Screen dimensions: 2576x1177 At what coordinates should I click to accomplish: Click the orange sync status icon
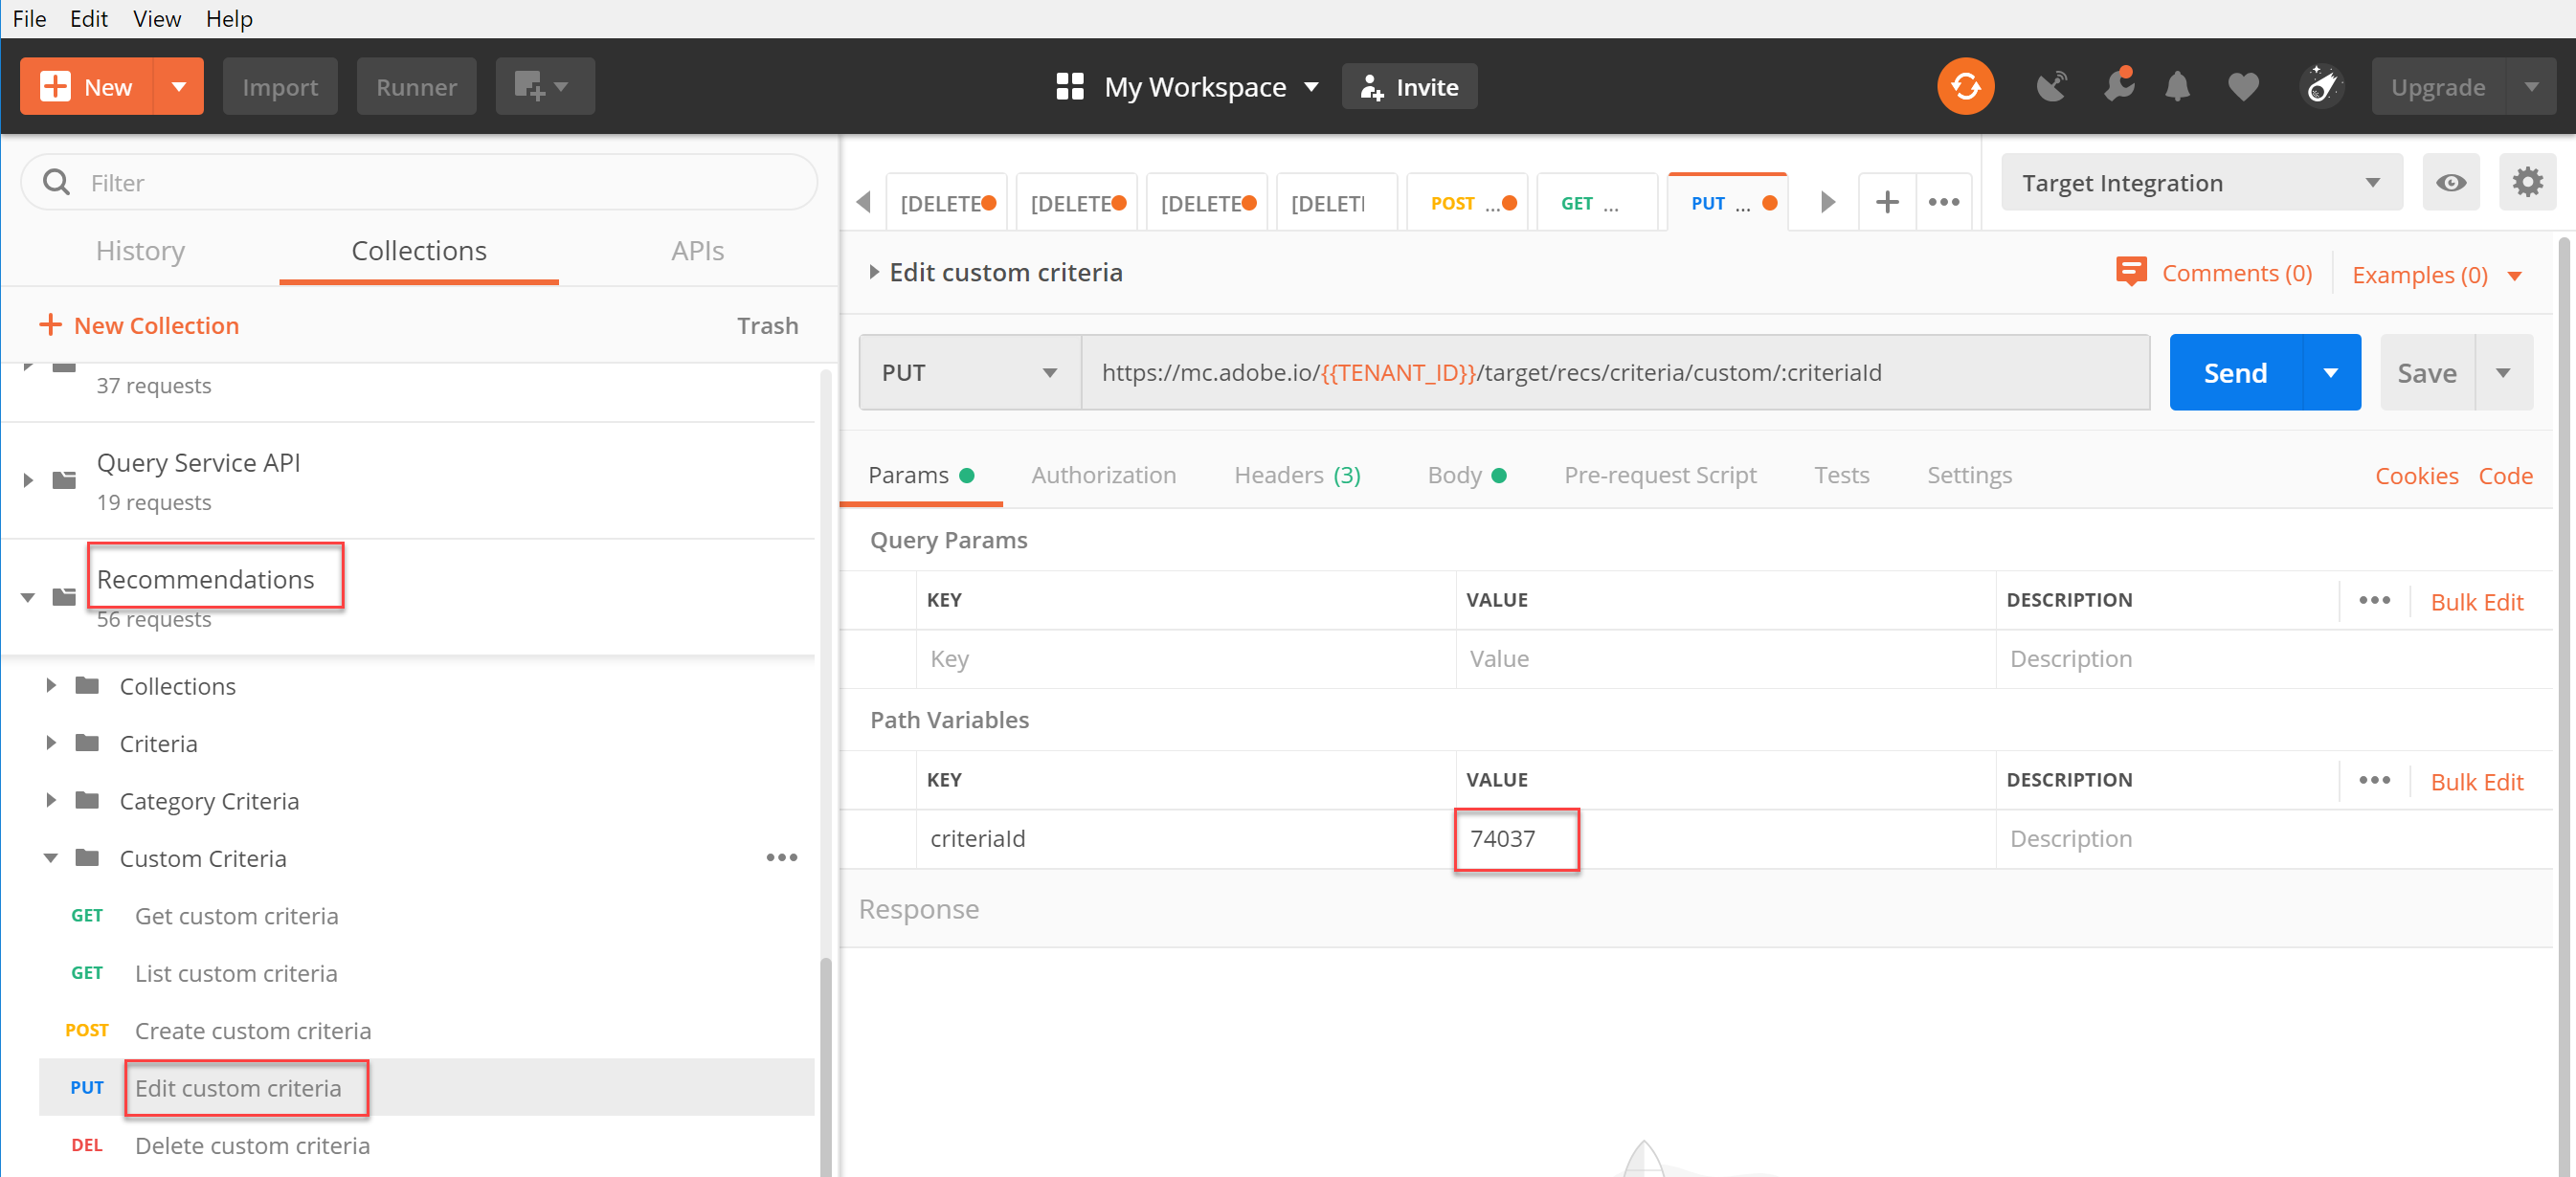click(x=1966, y=86)
